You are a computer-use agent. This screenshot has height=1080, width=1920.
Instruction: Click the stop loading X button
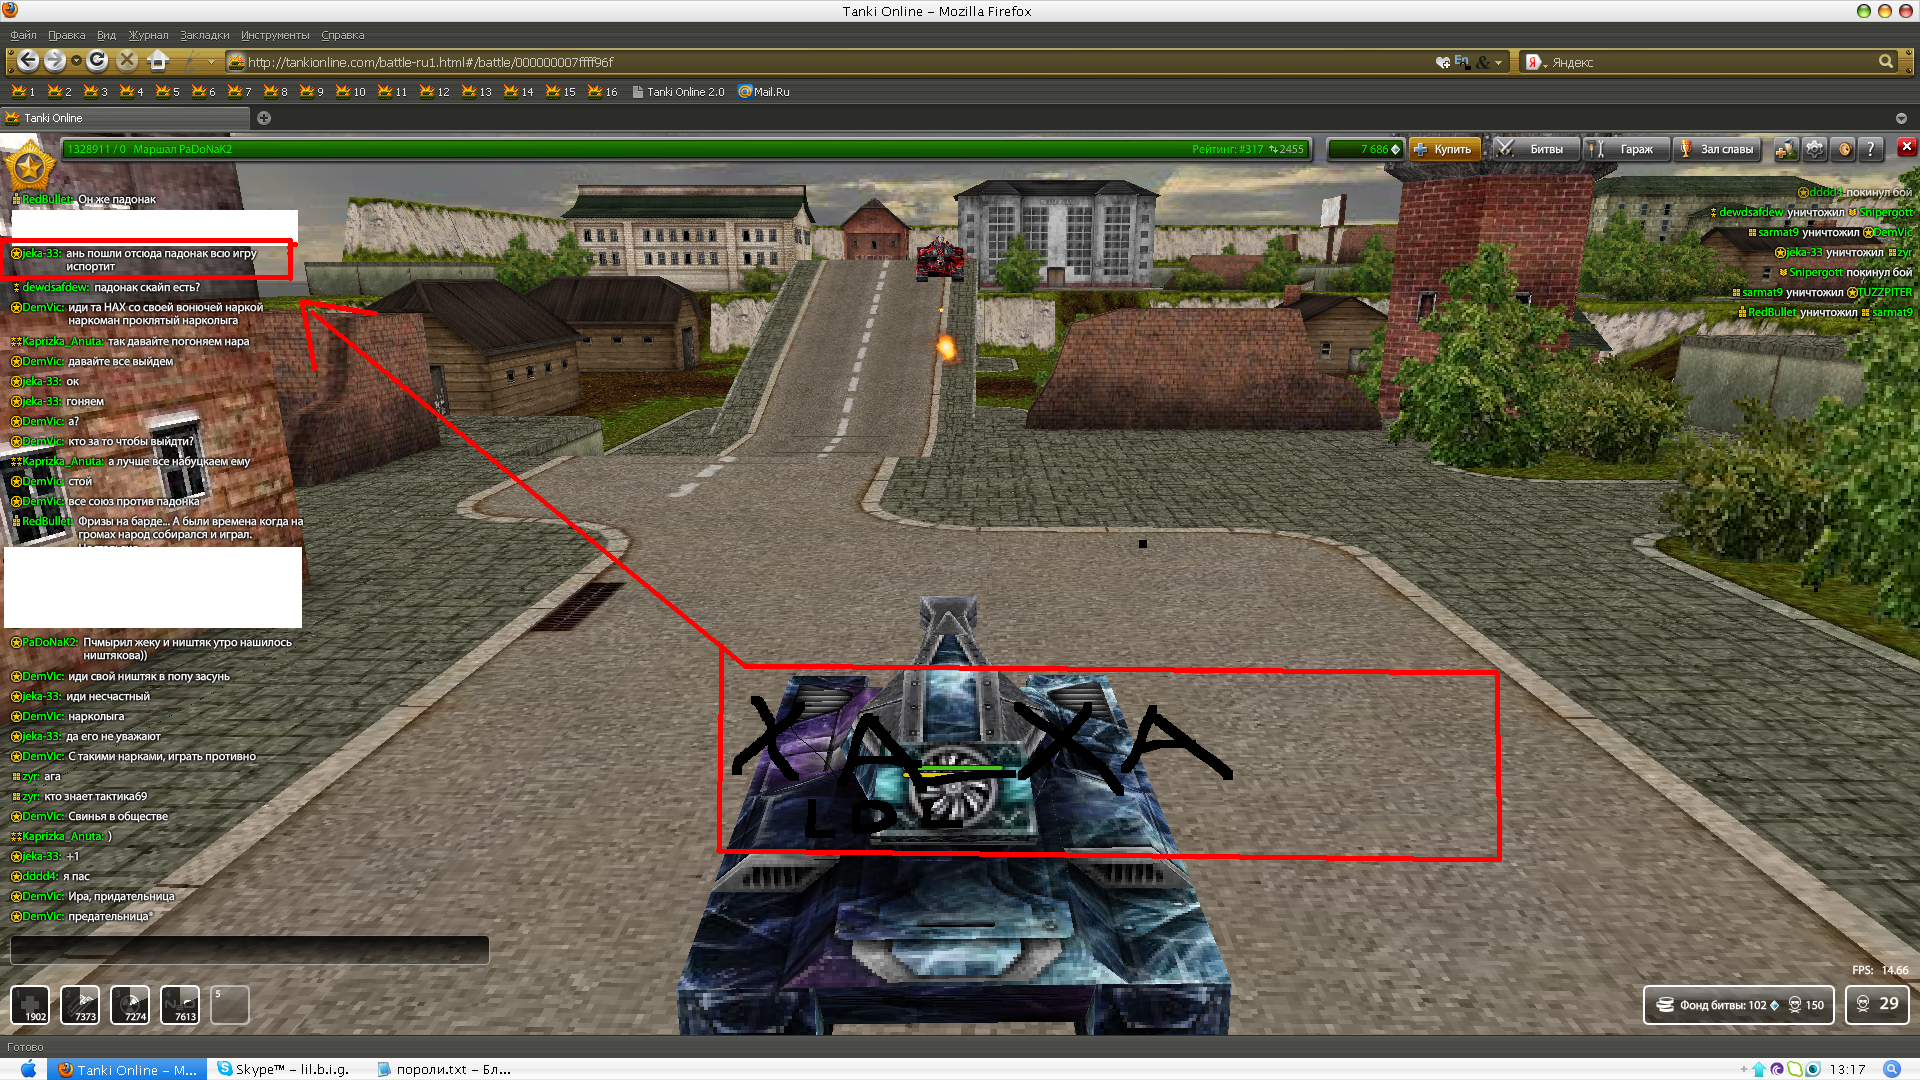pos(127,61)
